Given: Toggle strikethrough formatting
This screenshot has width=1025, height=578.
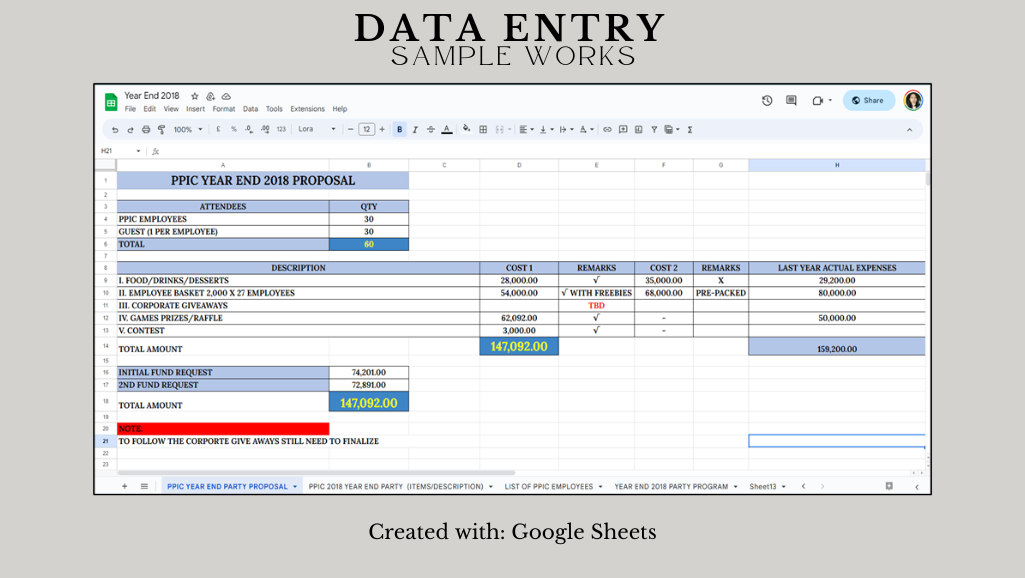Looking at the screenshot, I should [x=431, y=129].
